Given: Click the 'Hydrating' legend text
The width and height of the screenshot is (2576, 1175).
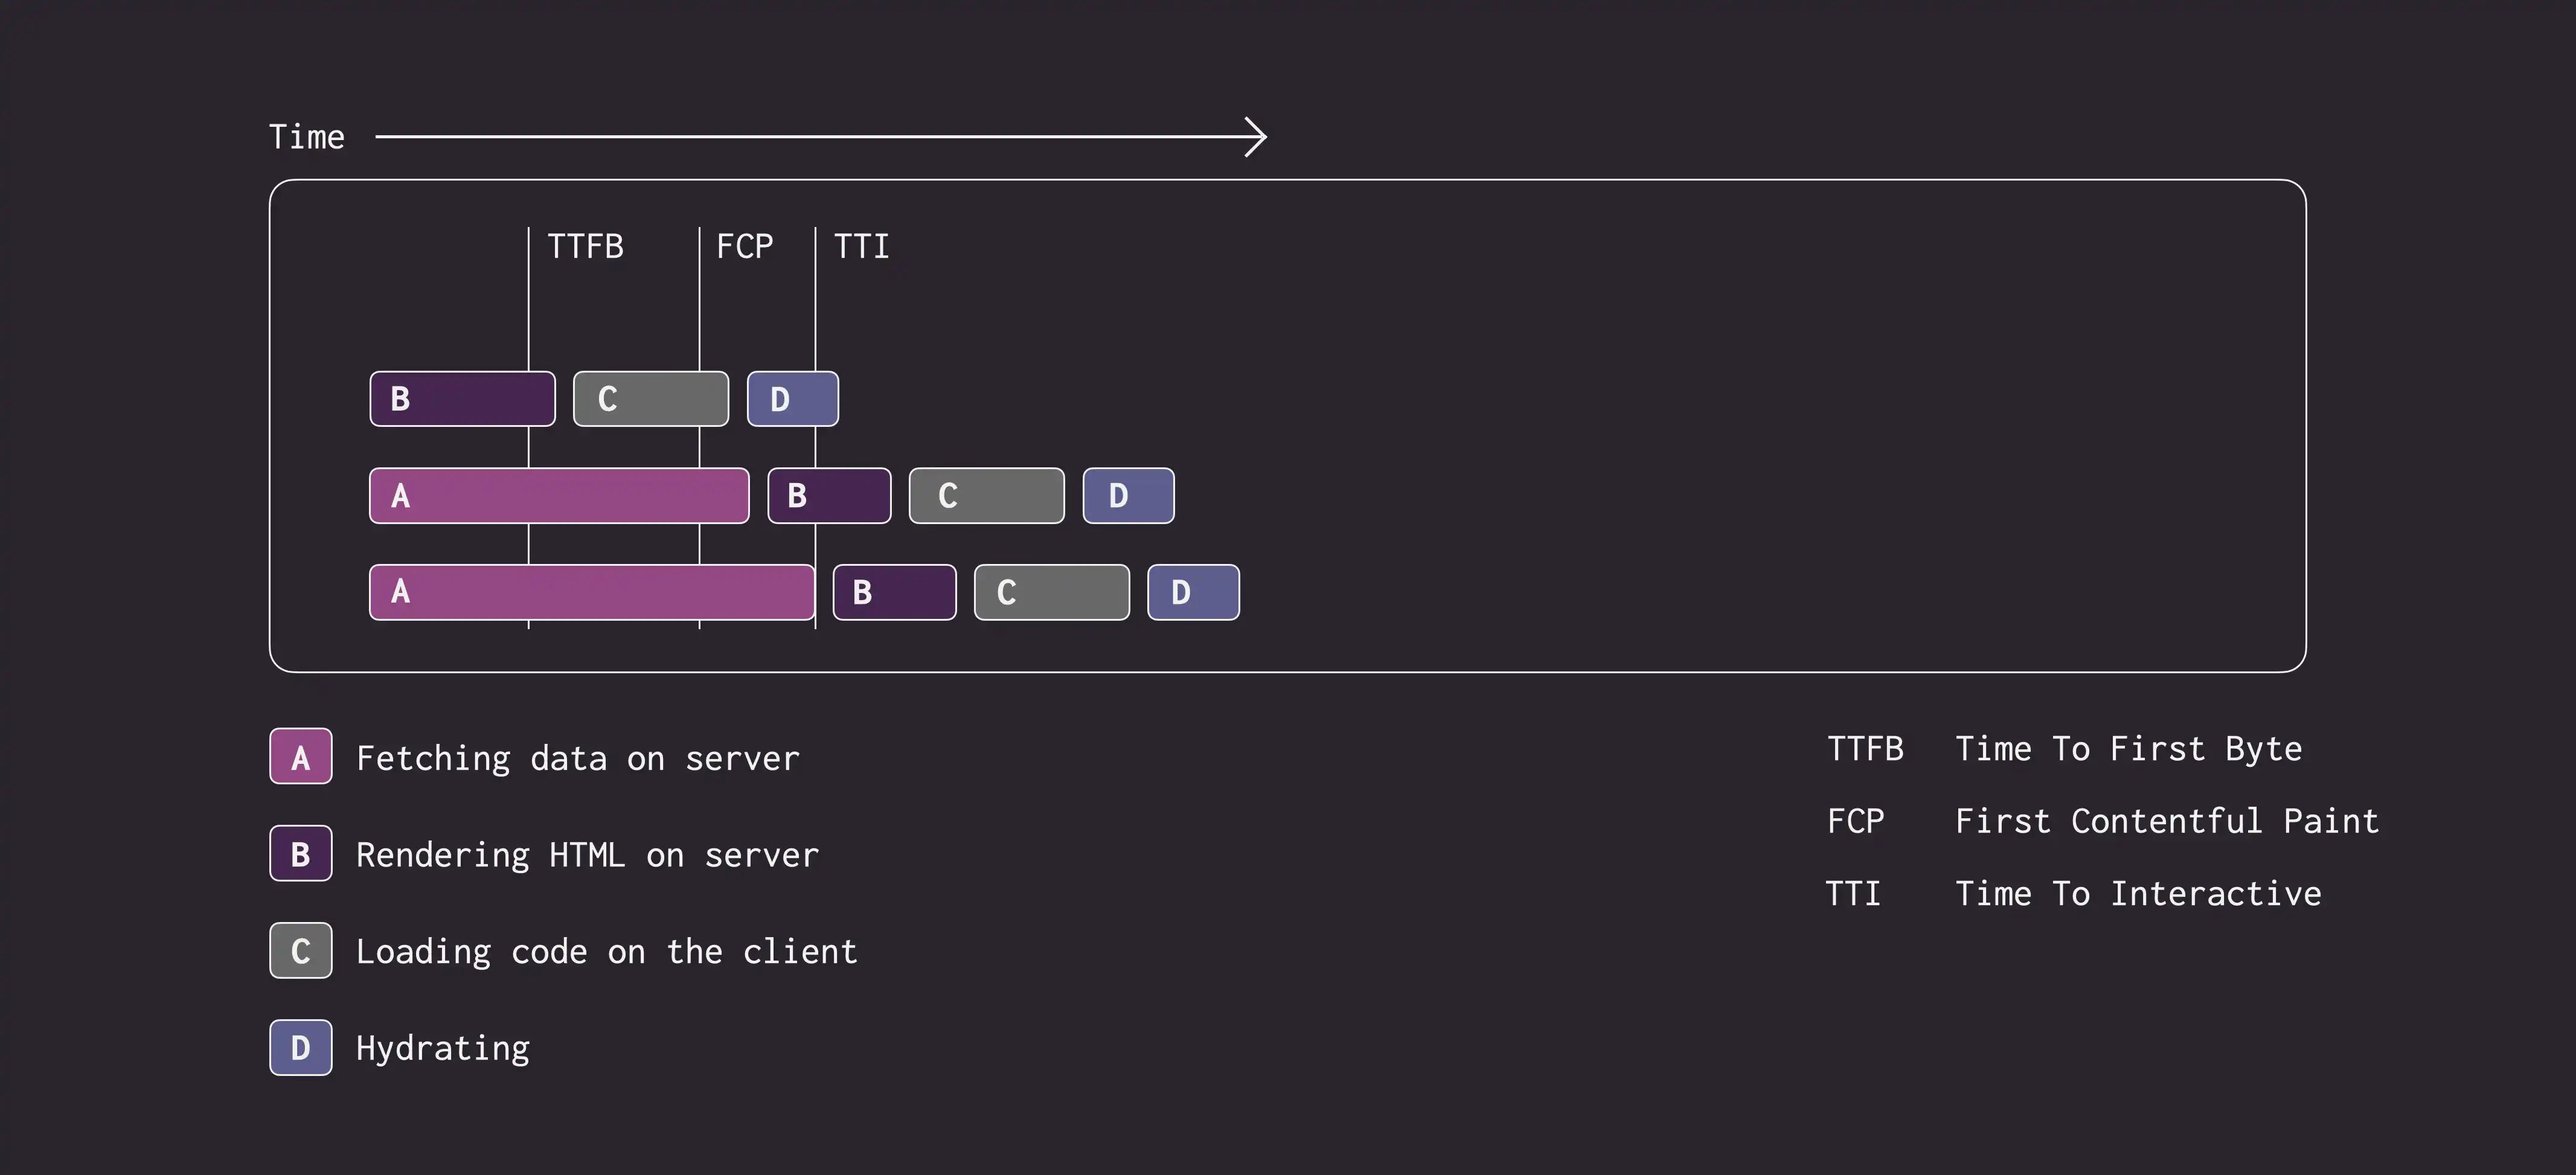Looking at the screenshot, I should 443,1049.
